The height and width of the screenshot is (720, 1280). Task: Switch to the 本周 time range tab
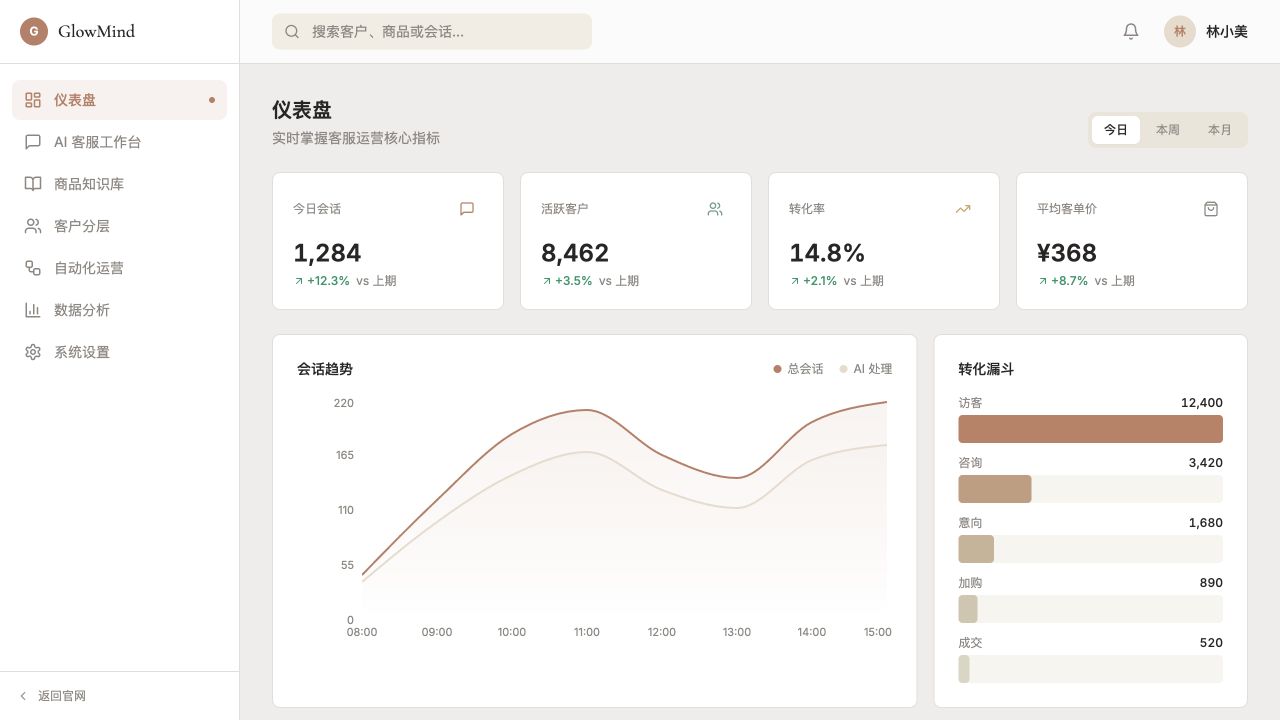1168,130
